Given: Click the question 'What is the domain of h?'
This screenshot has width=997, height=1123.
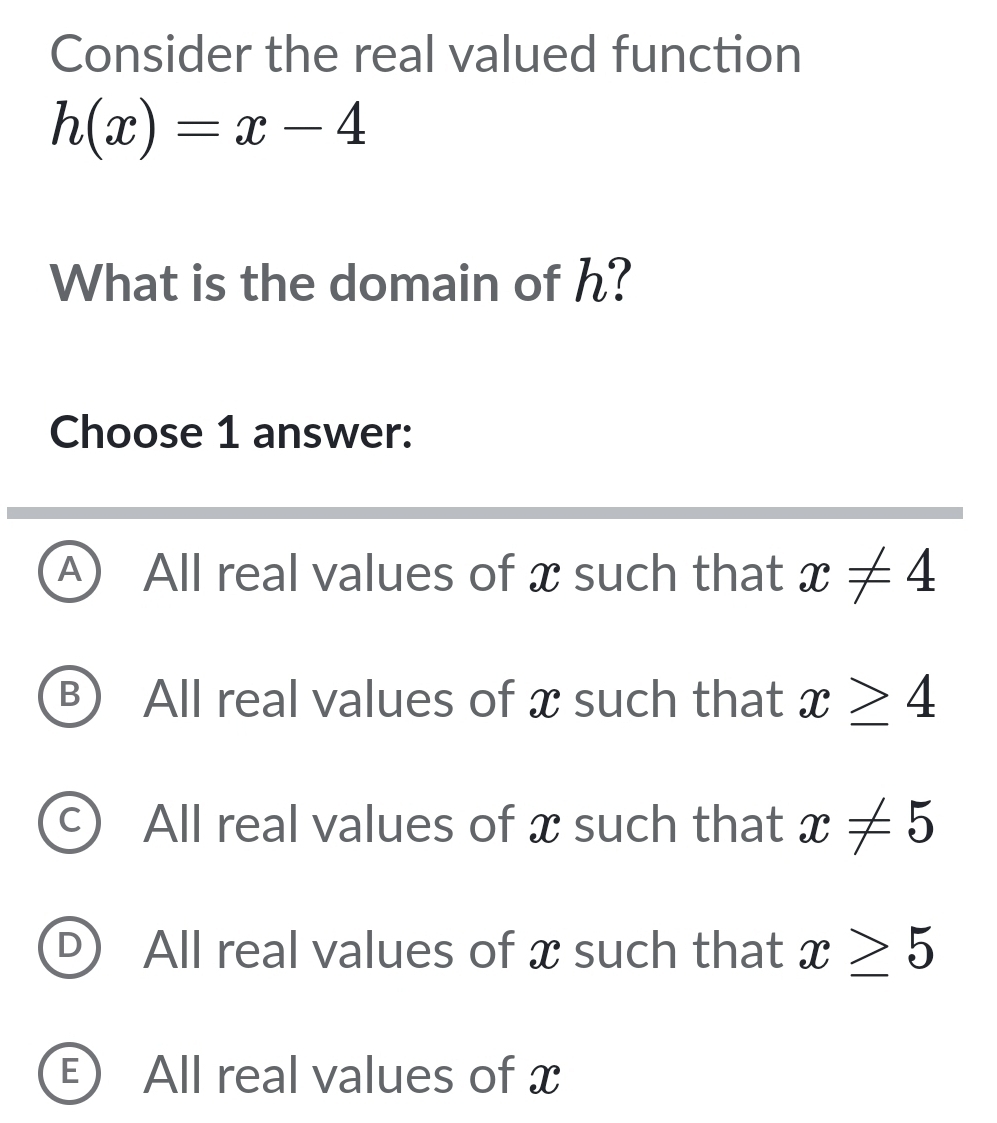Looking at the screenshot, I should click(x=338, y=283).
